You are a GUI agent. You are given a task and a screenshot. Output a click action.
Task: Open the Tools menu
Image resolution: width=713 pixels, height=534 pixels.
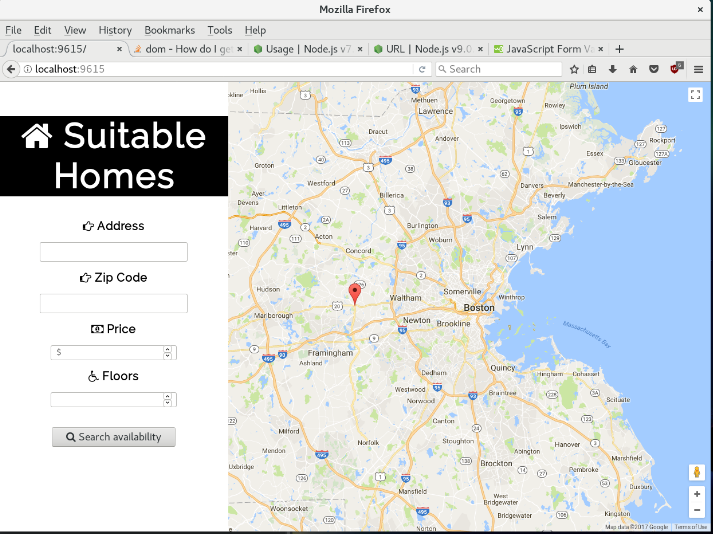[220, 30]
